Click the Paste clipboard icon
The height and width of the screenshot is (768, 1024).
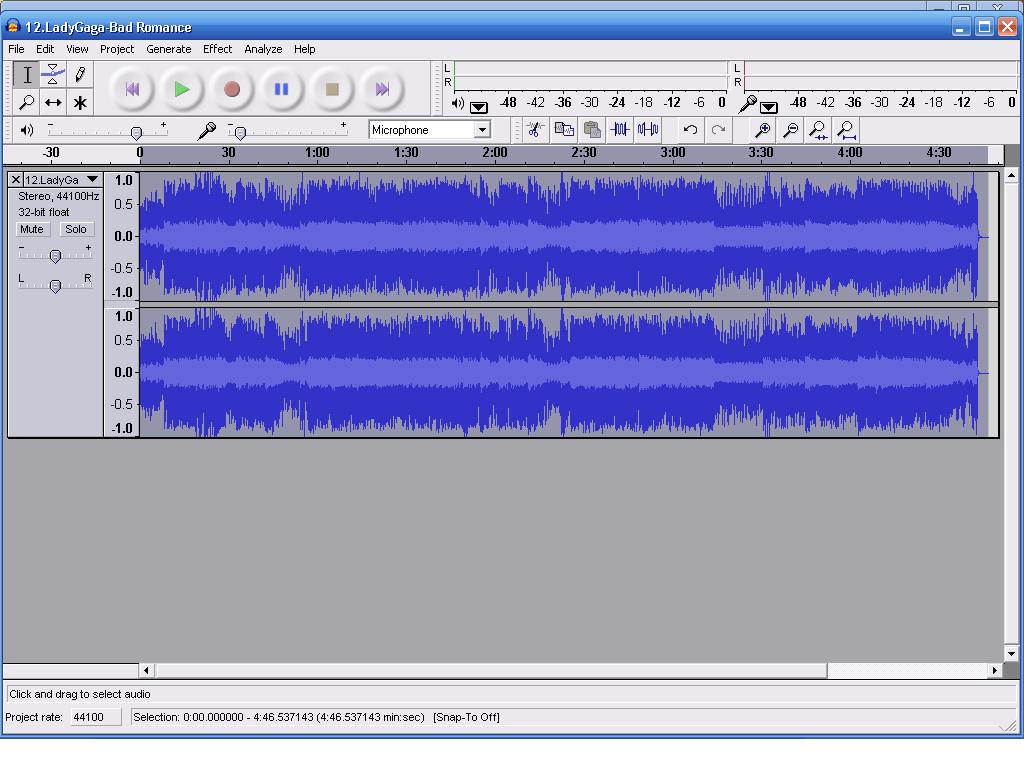point(592,130)
